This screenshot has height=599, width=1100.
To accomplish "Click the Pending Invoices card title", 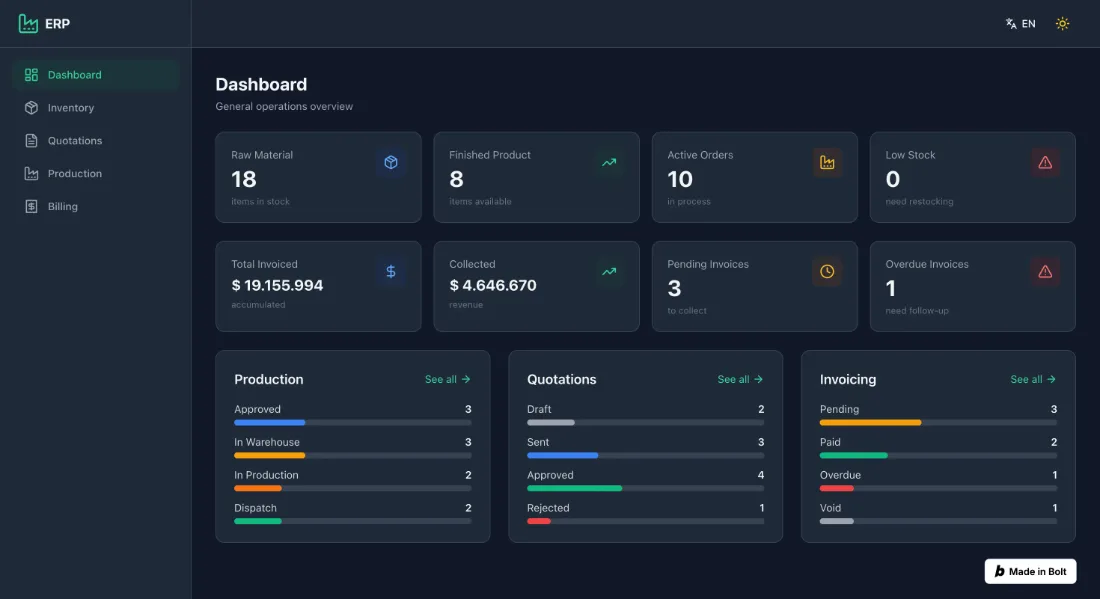I will click(708, 264).
